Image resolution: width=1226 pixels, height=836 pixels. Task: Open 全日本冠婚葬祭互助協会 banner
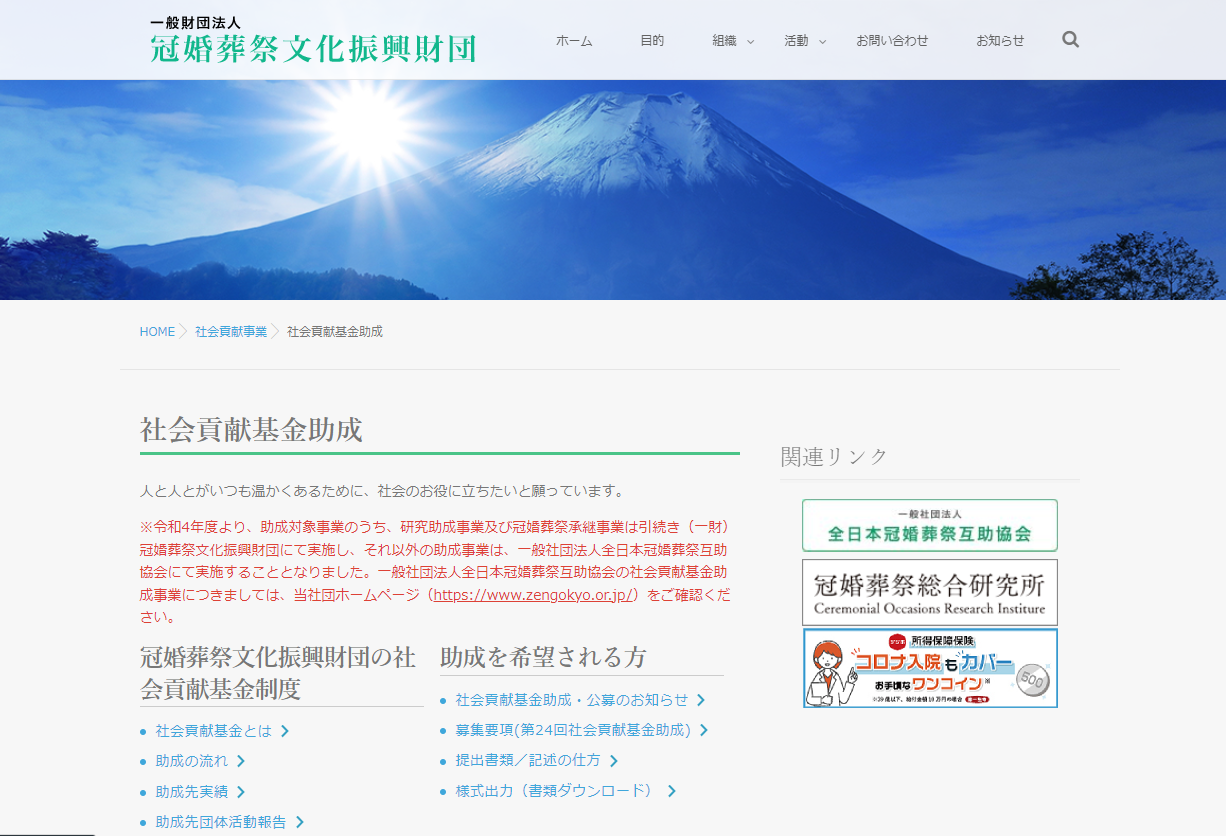point(929,525)
